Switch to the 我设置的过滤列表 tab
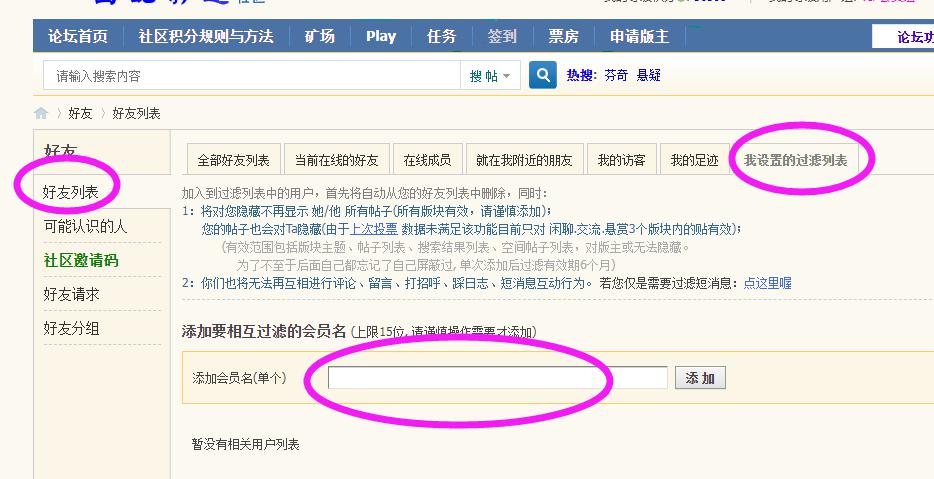934x479 pixels. 795,160
